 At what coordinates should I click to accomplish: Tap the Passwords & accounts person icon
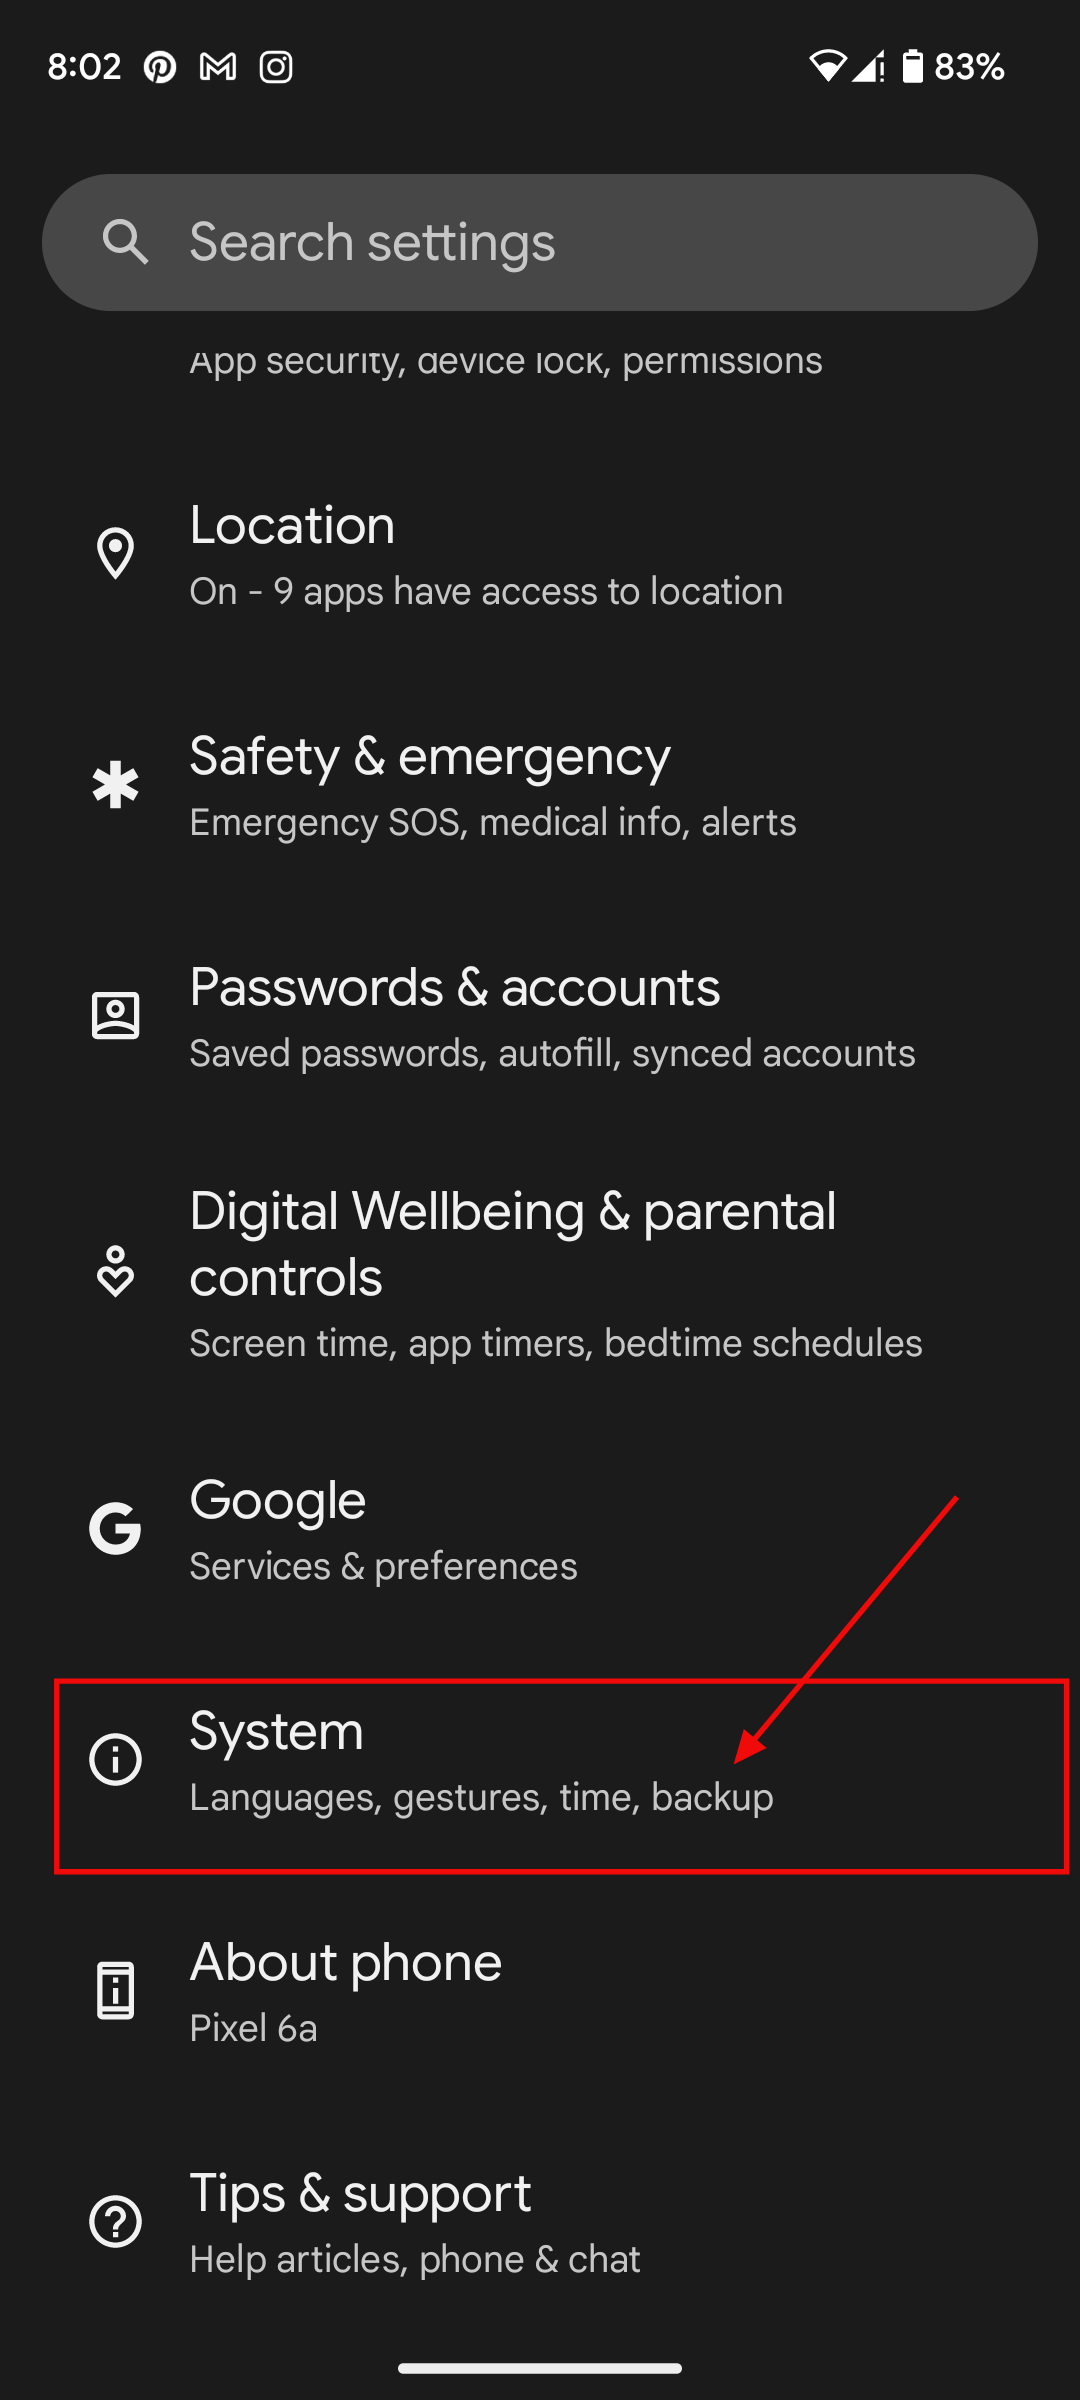coord(115,1016)
